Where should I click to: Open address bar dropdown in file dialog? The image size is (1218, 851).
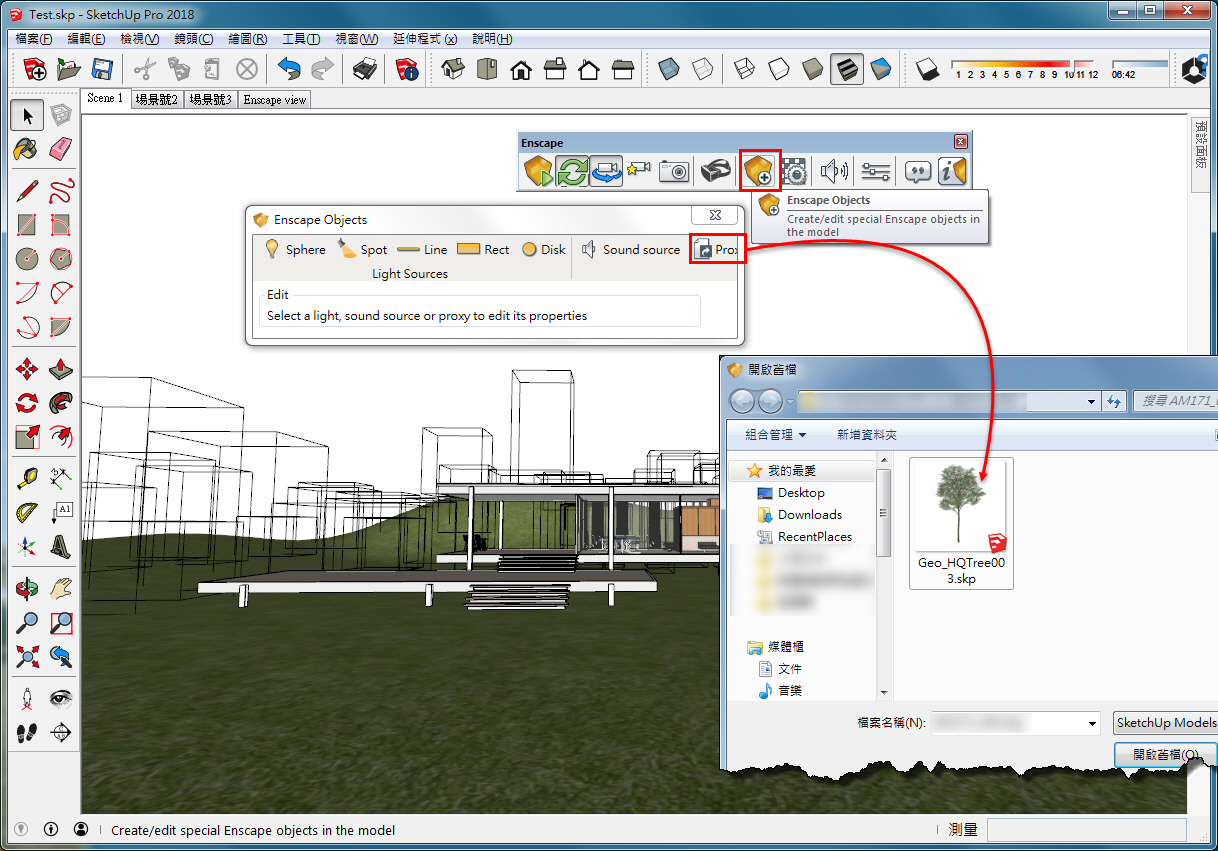pyautogui.click(x=1091, y=402)
